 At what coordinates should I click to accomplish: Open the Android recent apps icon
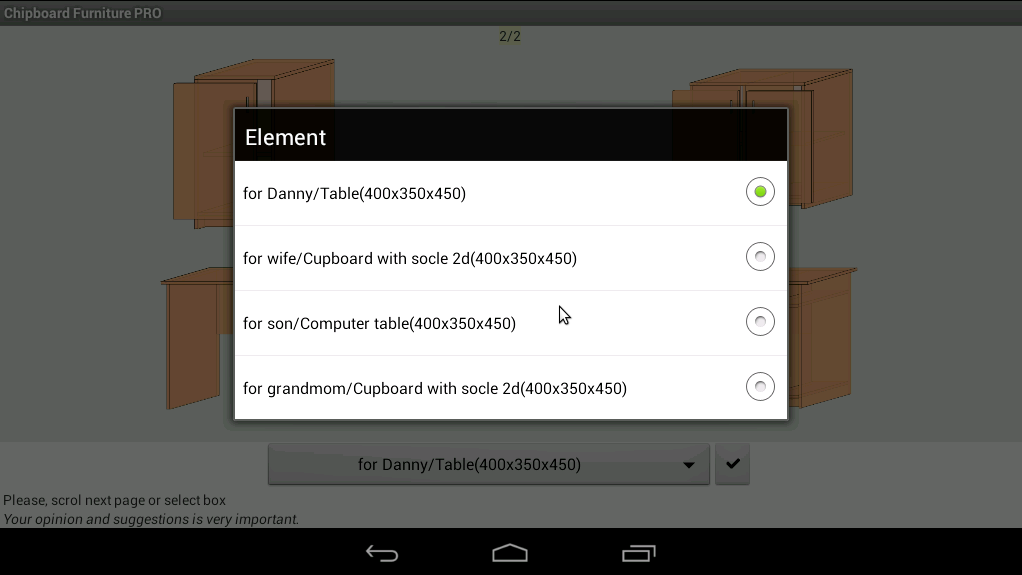click(639, 553)
